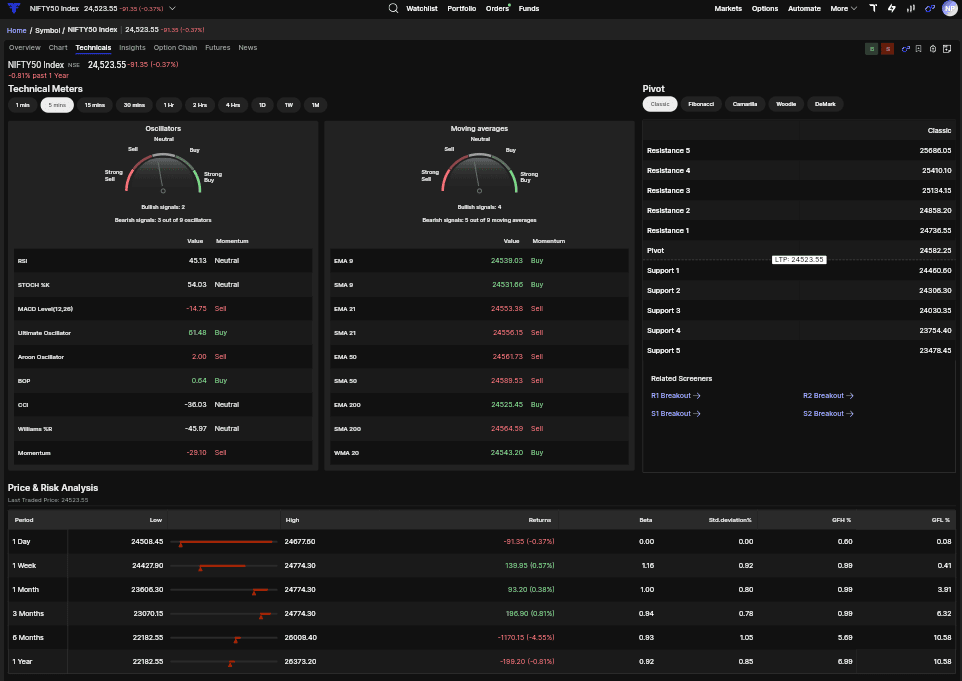The width and height of the screenshot is (962, 681).
Task: Select the 15 mins timeframe pill
Action: tap(94, 105)
